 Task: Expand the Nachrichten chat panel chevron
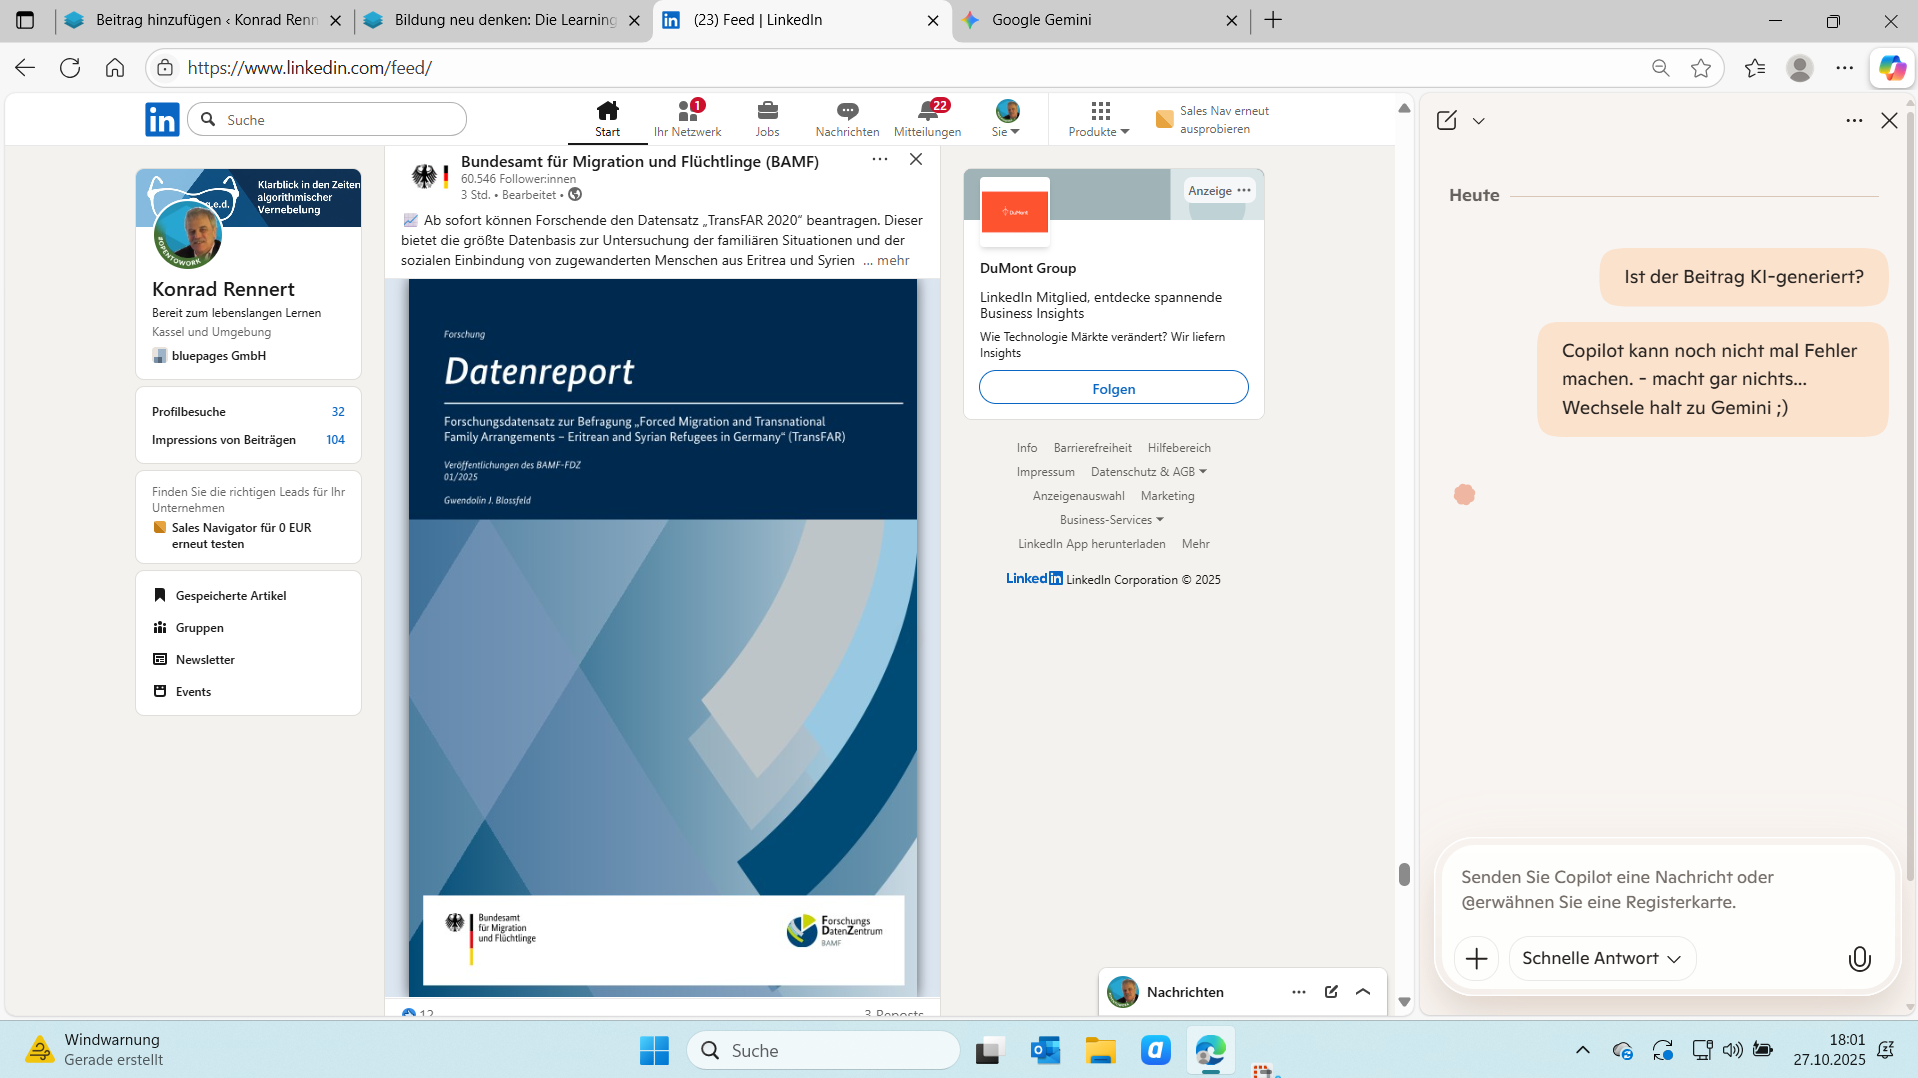point(1363,992)
